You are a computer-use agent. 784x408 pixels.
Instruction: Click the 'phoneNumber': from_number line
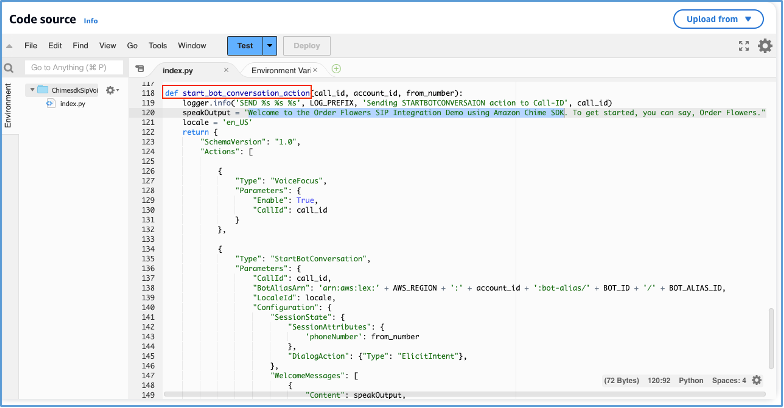coord(362,336)
